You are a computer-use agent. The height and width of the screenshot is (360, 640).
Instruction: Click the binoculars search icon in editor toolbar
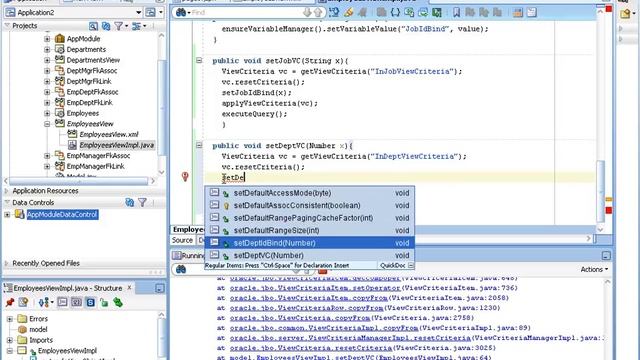tap(180, 12)
